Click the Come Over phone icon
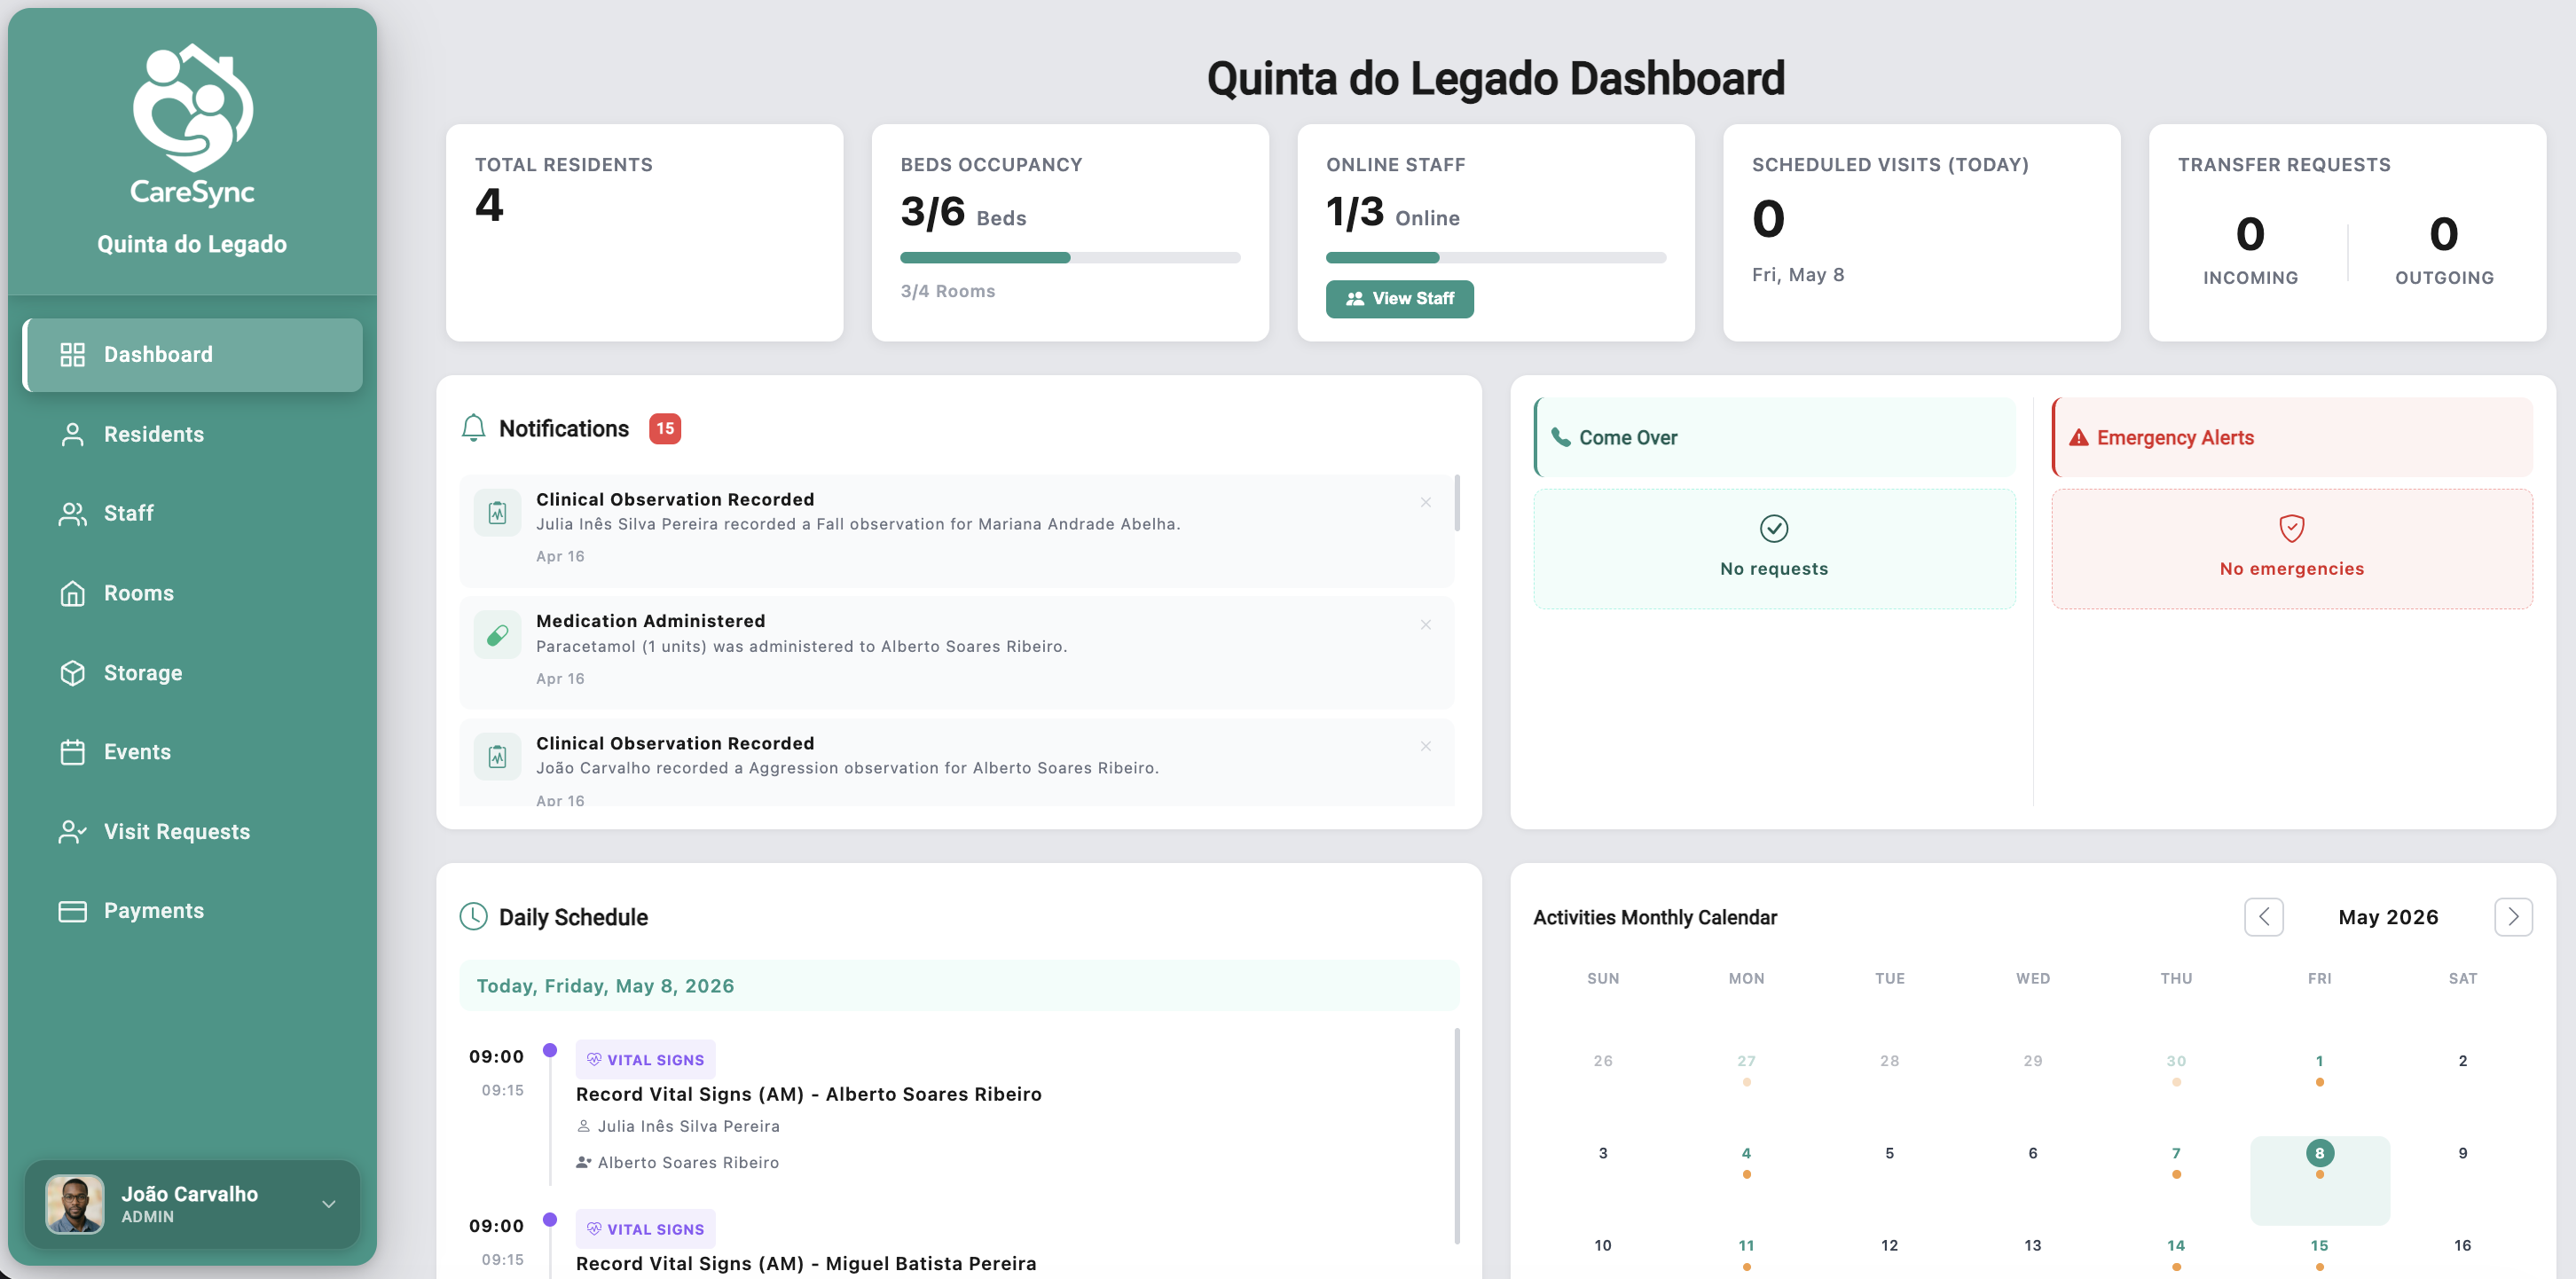 1560,437
